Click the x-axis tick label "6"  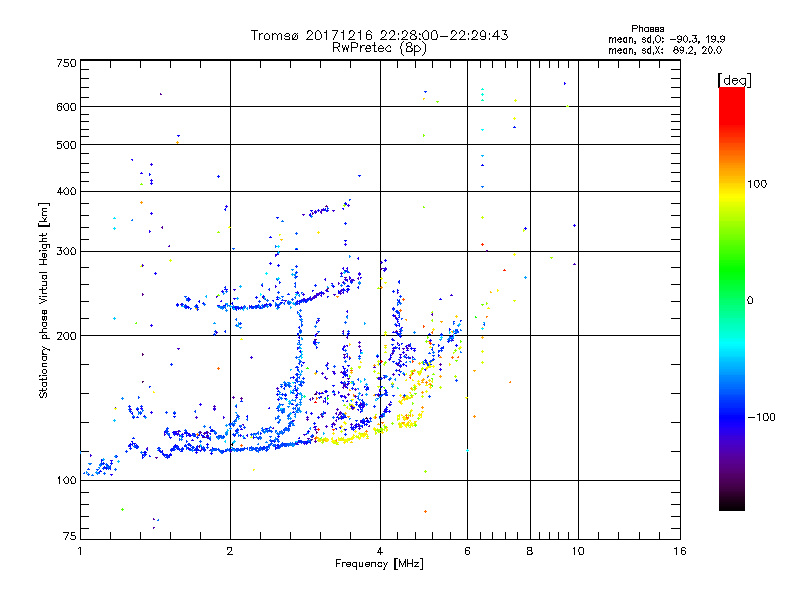pos(467,551)
